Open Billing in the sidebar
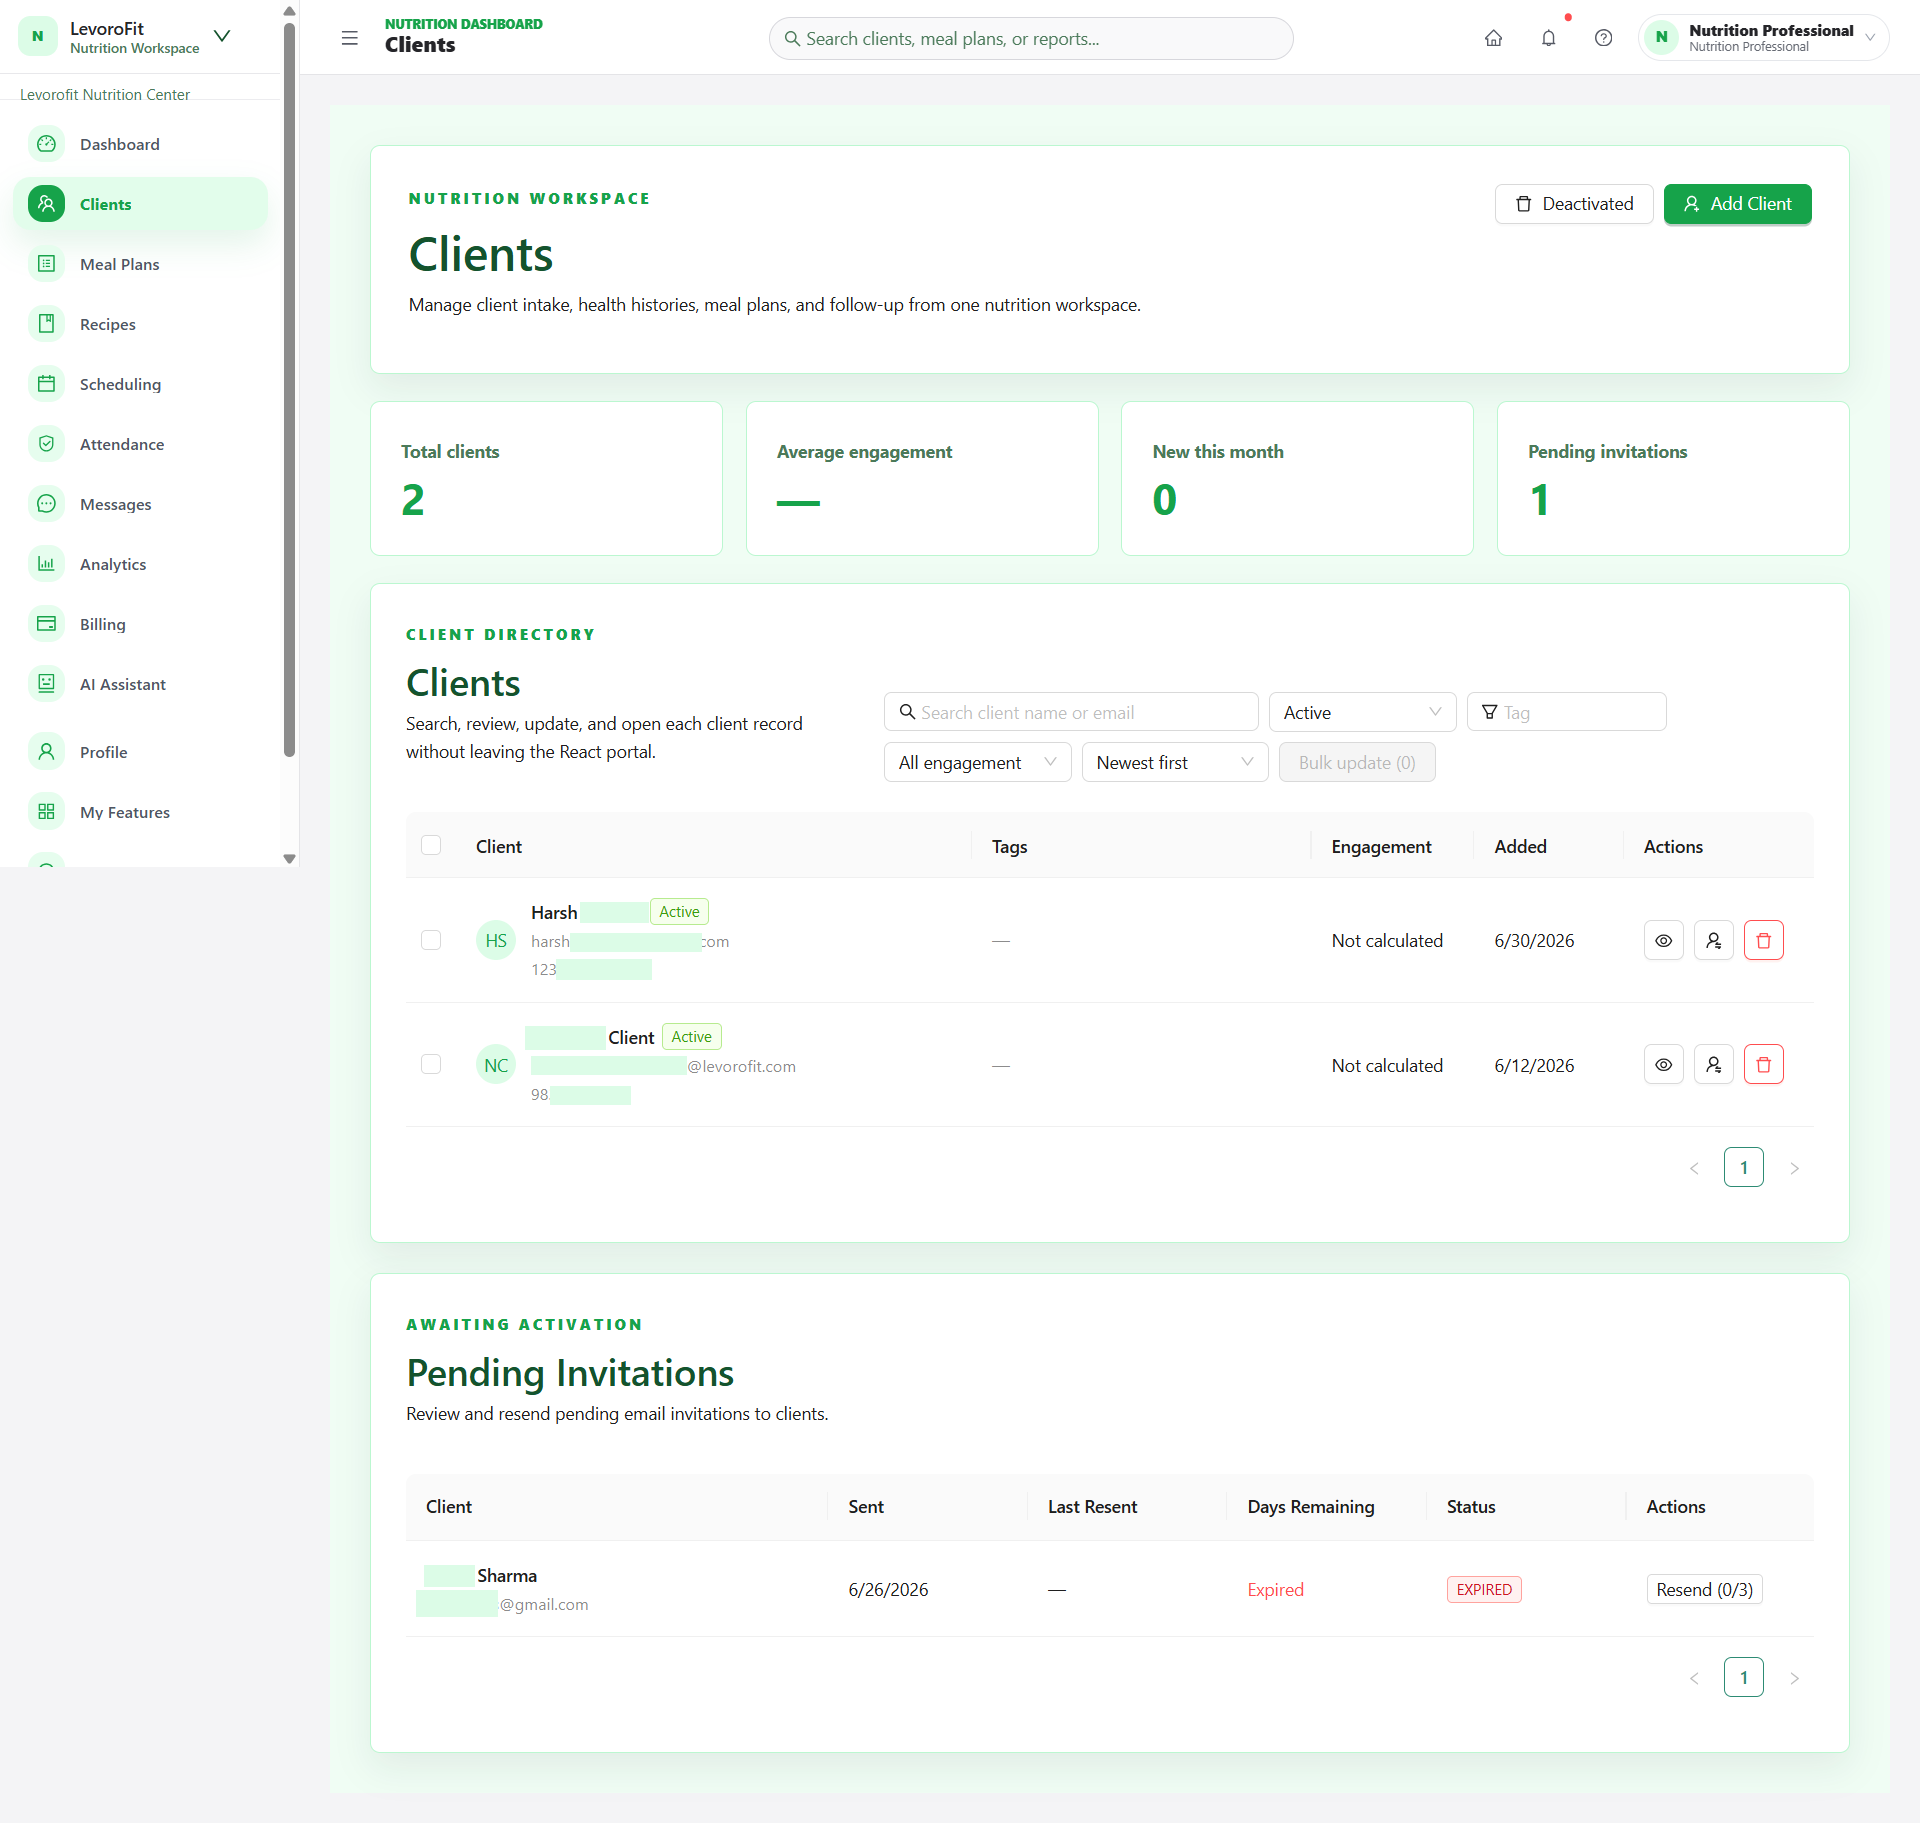Viewport: 1920px width, 1823px height. click(x=140, y=624)
